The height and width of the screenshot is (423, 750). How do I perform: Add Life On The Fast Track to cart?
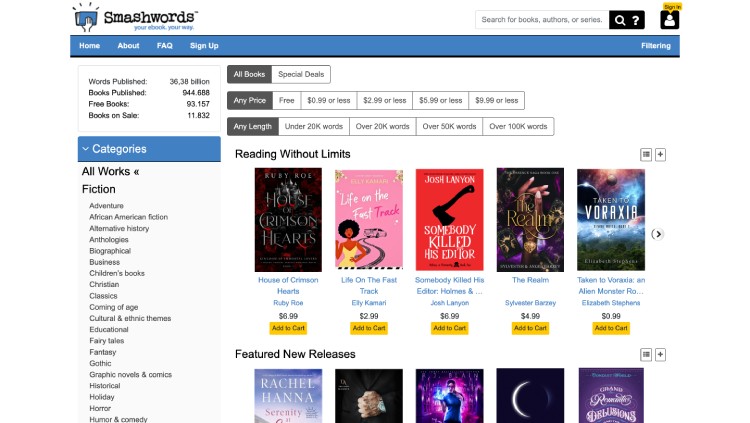[x=369, y=328]
